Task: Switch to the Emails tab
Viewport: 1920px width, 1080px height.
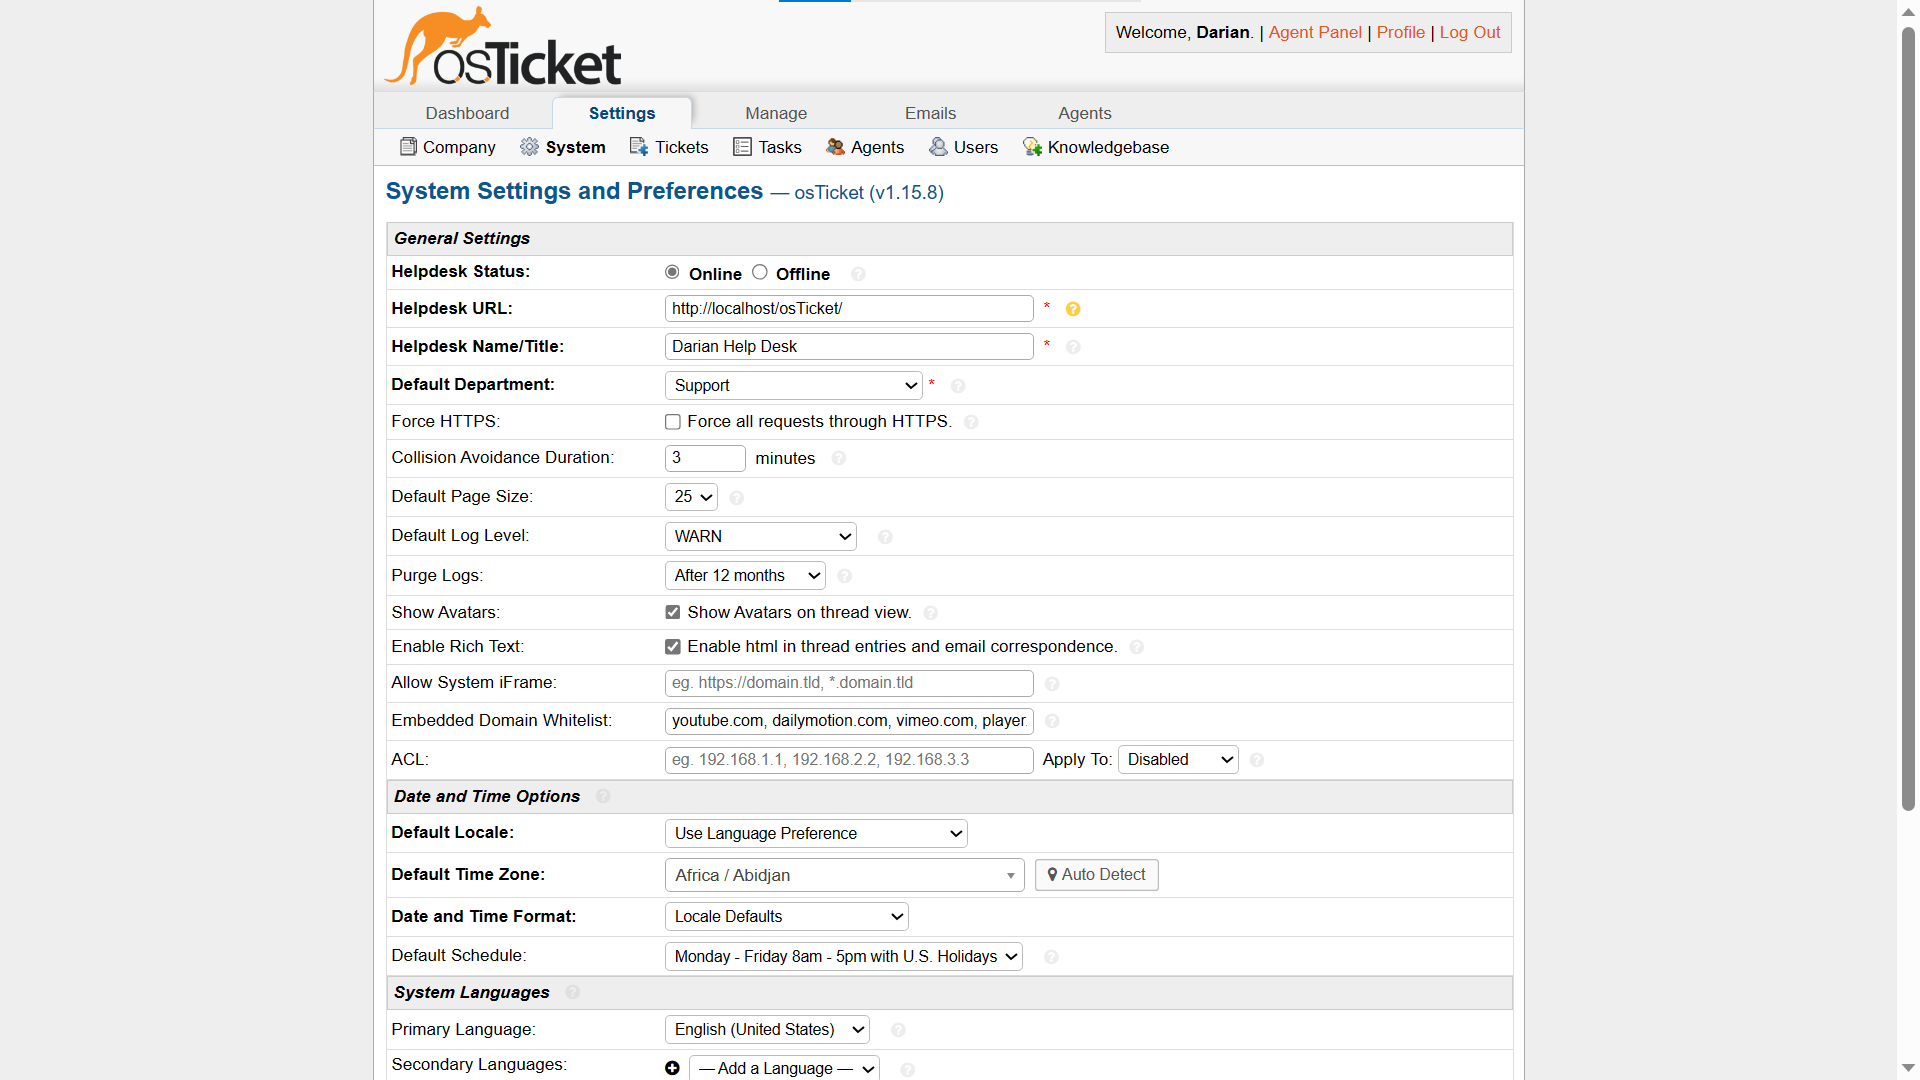Action: 930,113
